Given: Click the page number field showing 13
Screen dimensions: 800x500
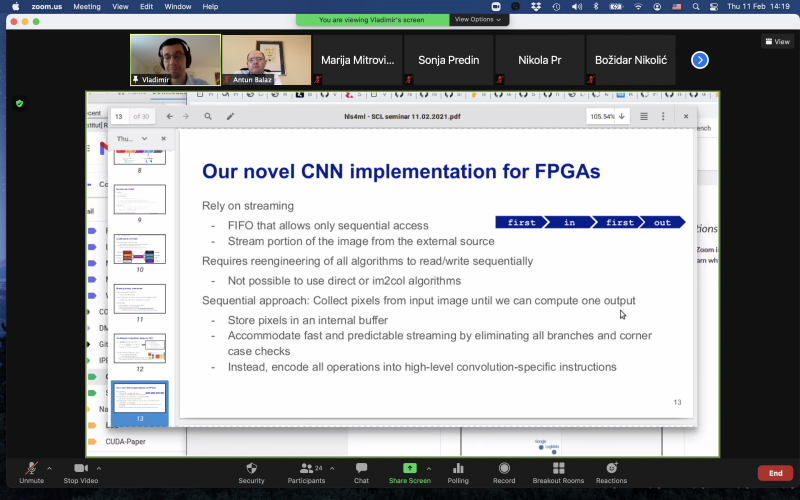Looking at the screenshot, I should [119, 116].
